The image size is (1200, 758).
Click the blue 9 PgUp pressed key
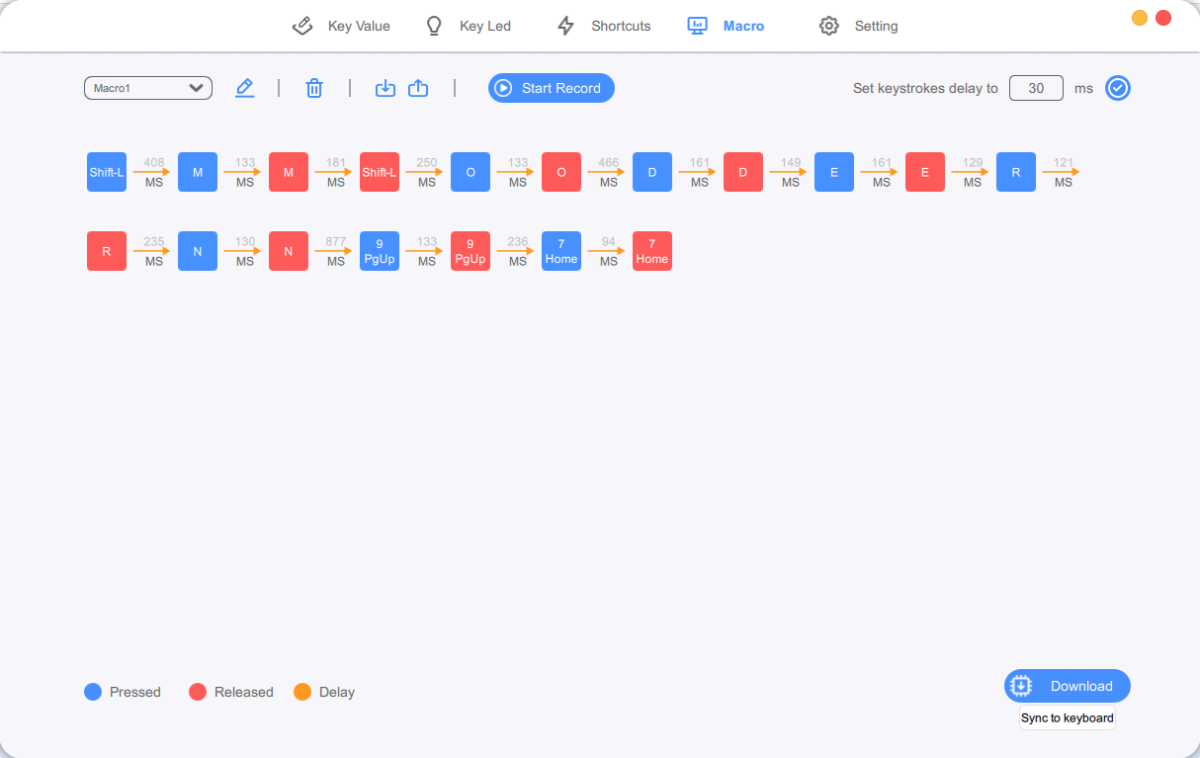[x=379, y=251]
